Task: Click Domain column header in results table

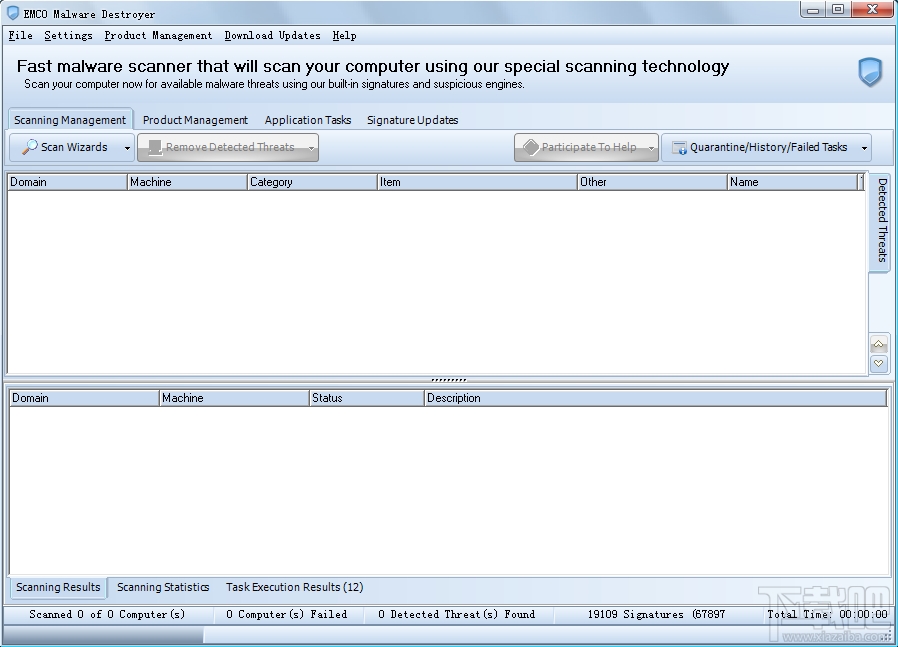Action: (x=84, y=398)
